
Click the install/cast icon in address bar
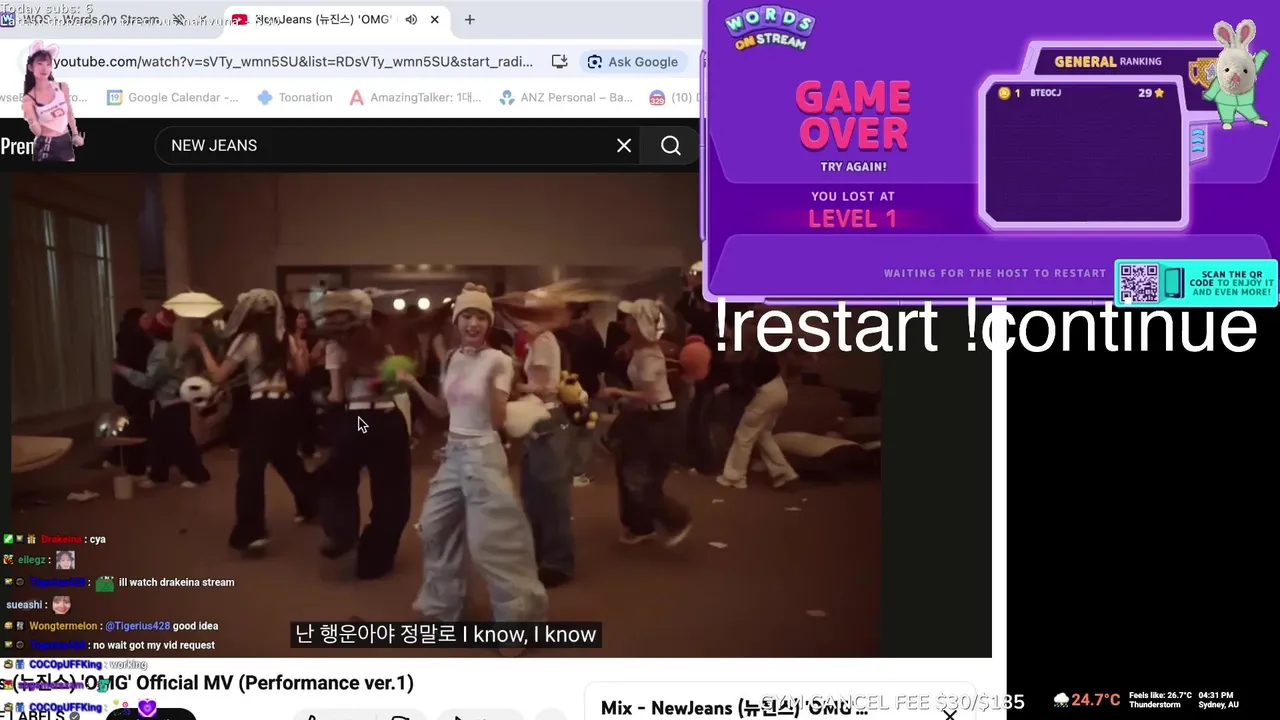[560, 61]
